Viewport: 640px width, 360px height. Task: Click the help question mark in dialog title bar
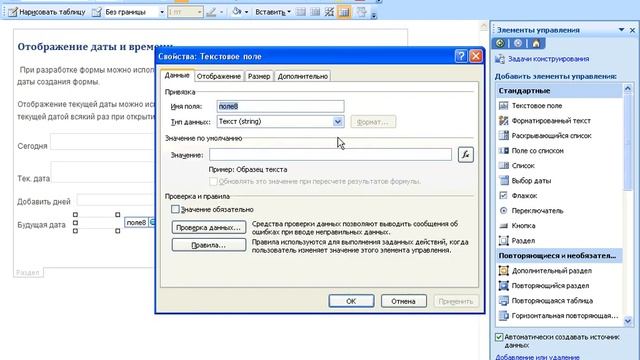point(461,56)
